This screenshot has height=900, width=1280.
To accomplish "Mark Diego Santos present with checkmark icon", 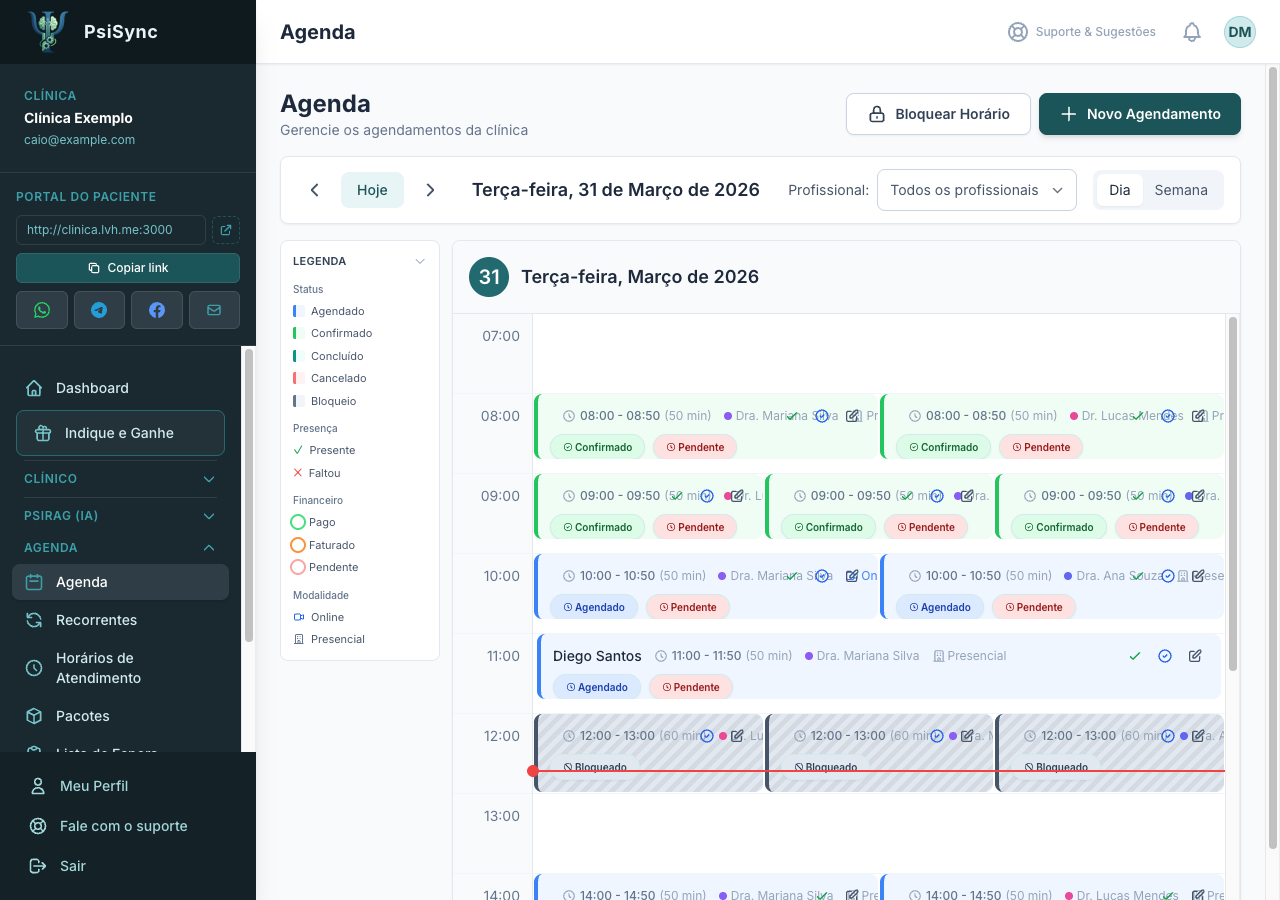I will pyautogui.click(x=1135, y=656).
